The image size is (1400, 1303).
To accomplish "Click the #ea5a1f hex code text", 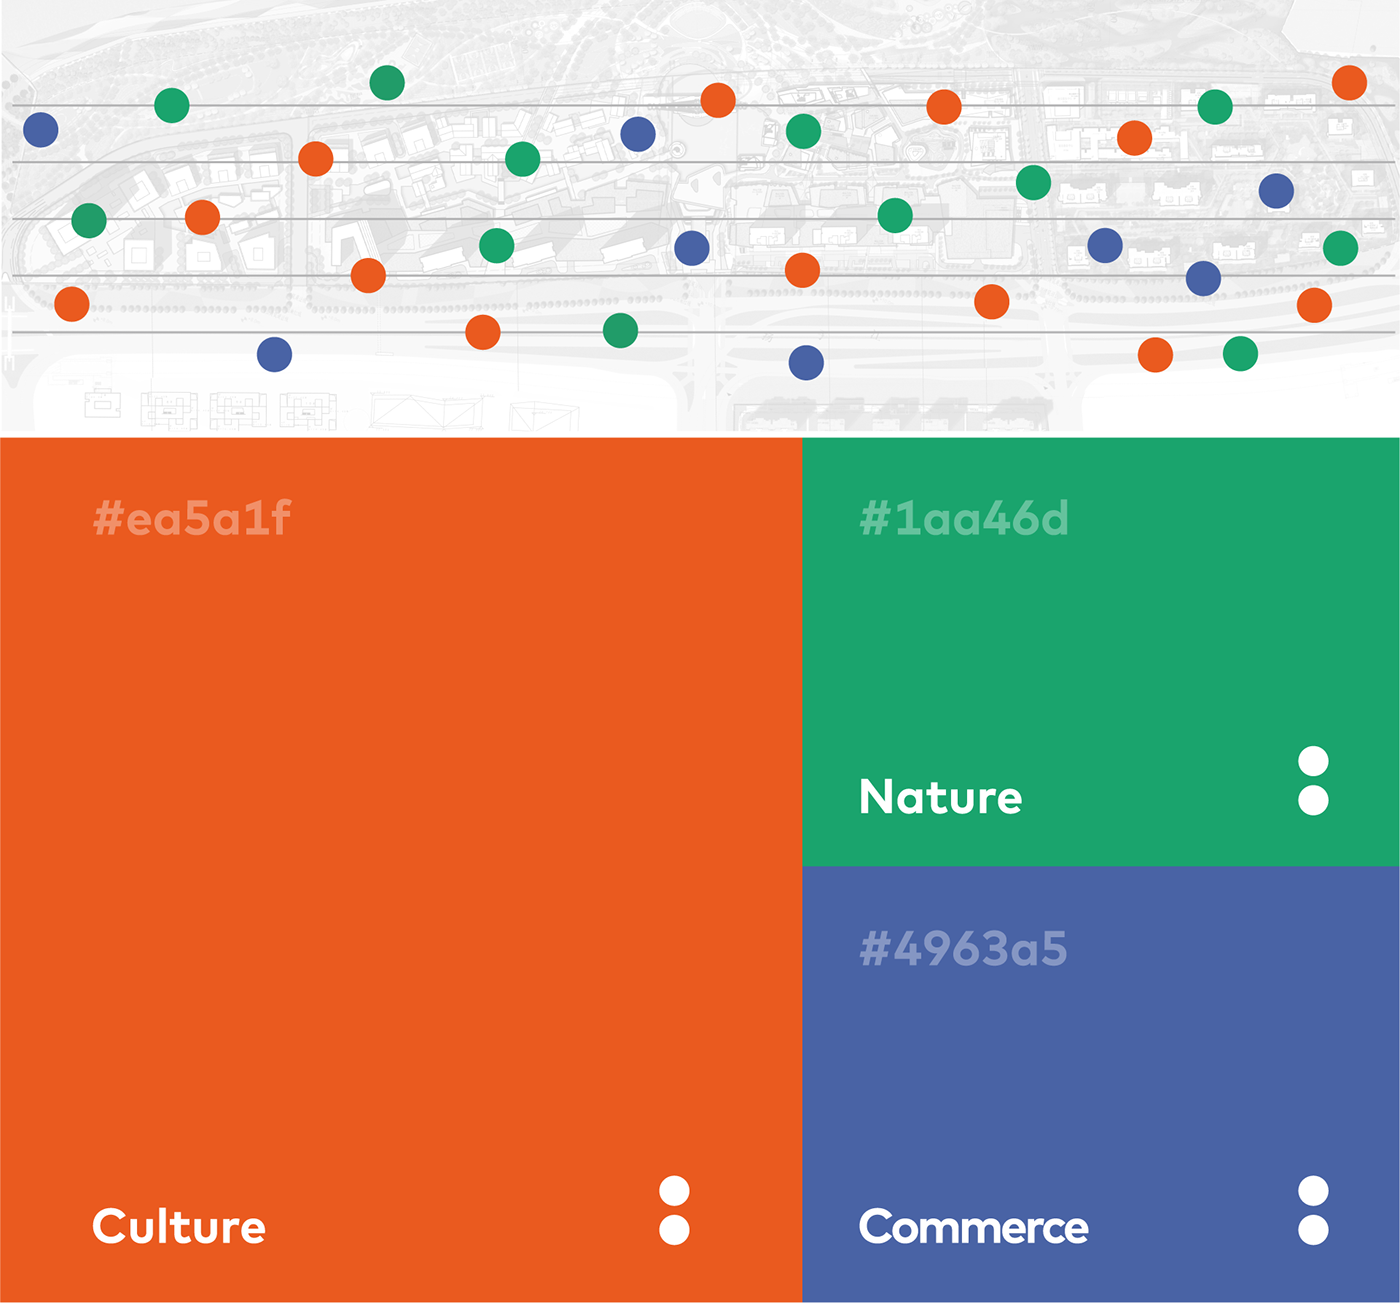I will pyautogui.click(x=192, y=519).
